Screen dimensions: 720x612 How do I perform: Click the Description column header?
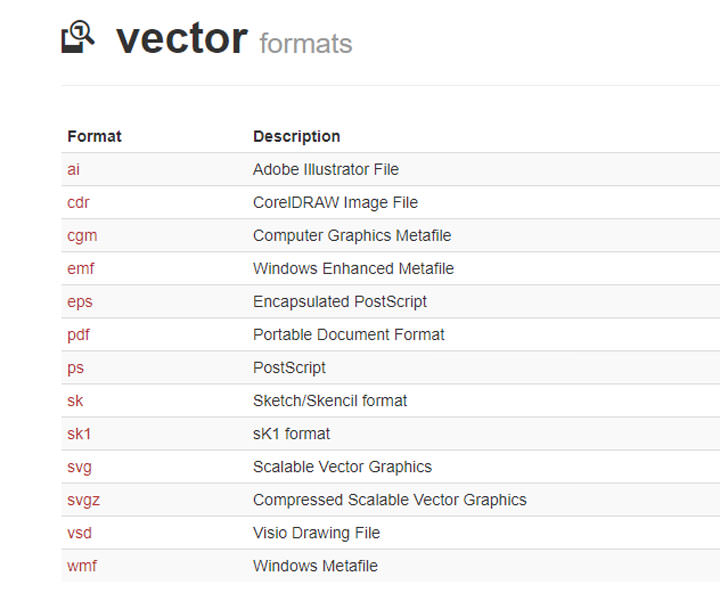tap(296, 136)
